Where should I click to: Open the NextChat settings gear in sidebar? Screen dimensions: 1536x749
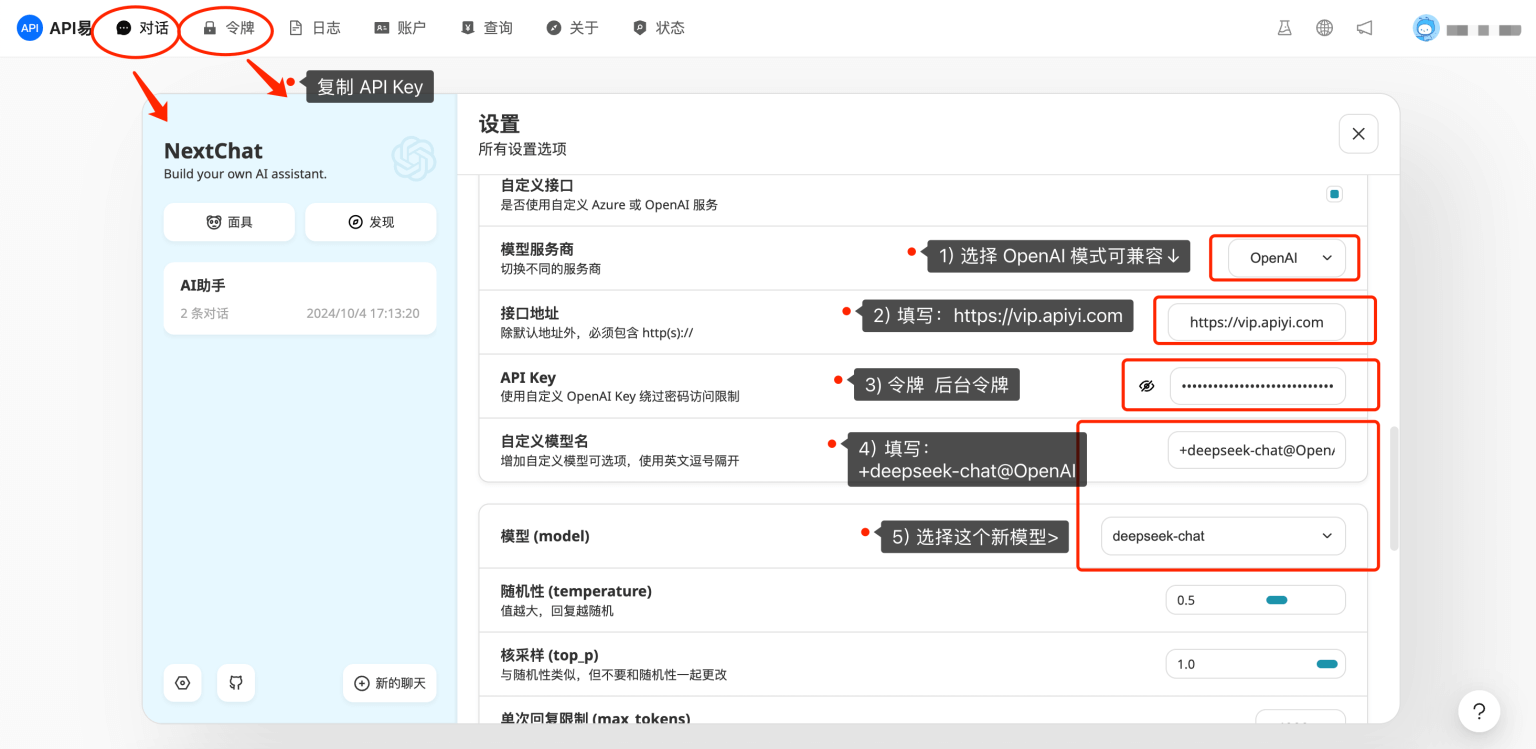point(182,683)
